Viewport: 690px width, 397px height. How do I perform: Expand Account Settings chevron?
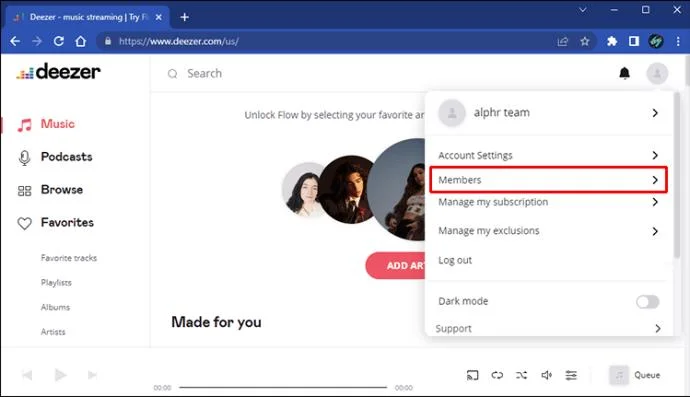(x=655, y=155)
